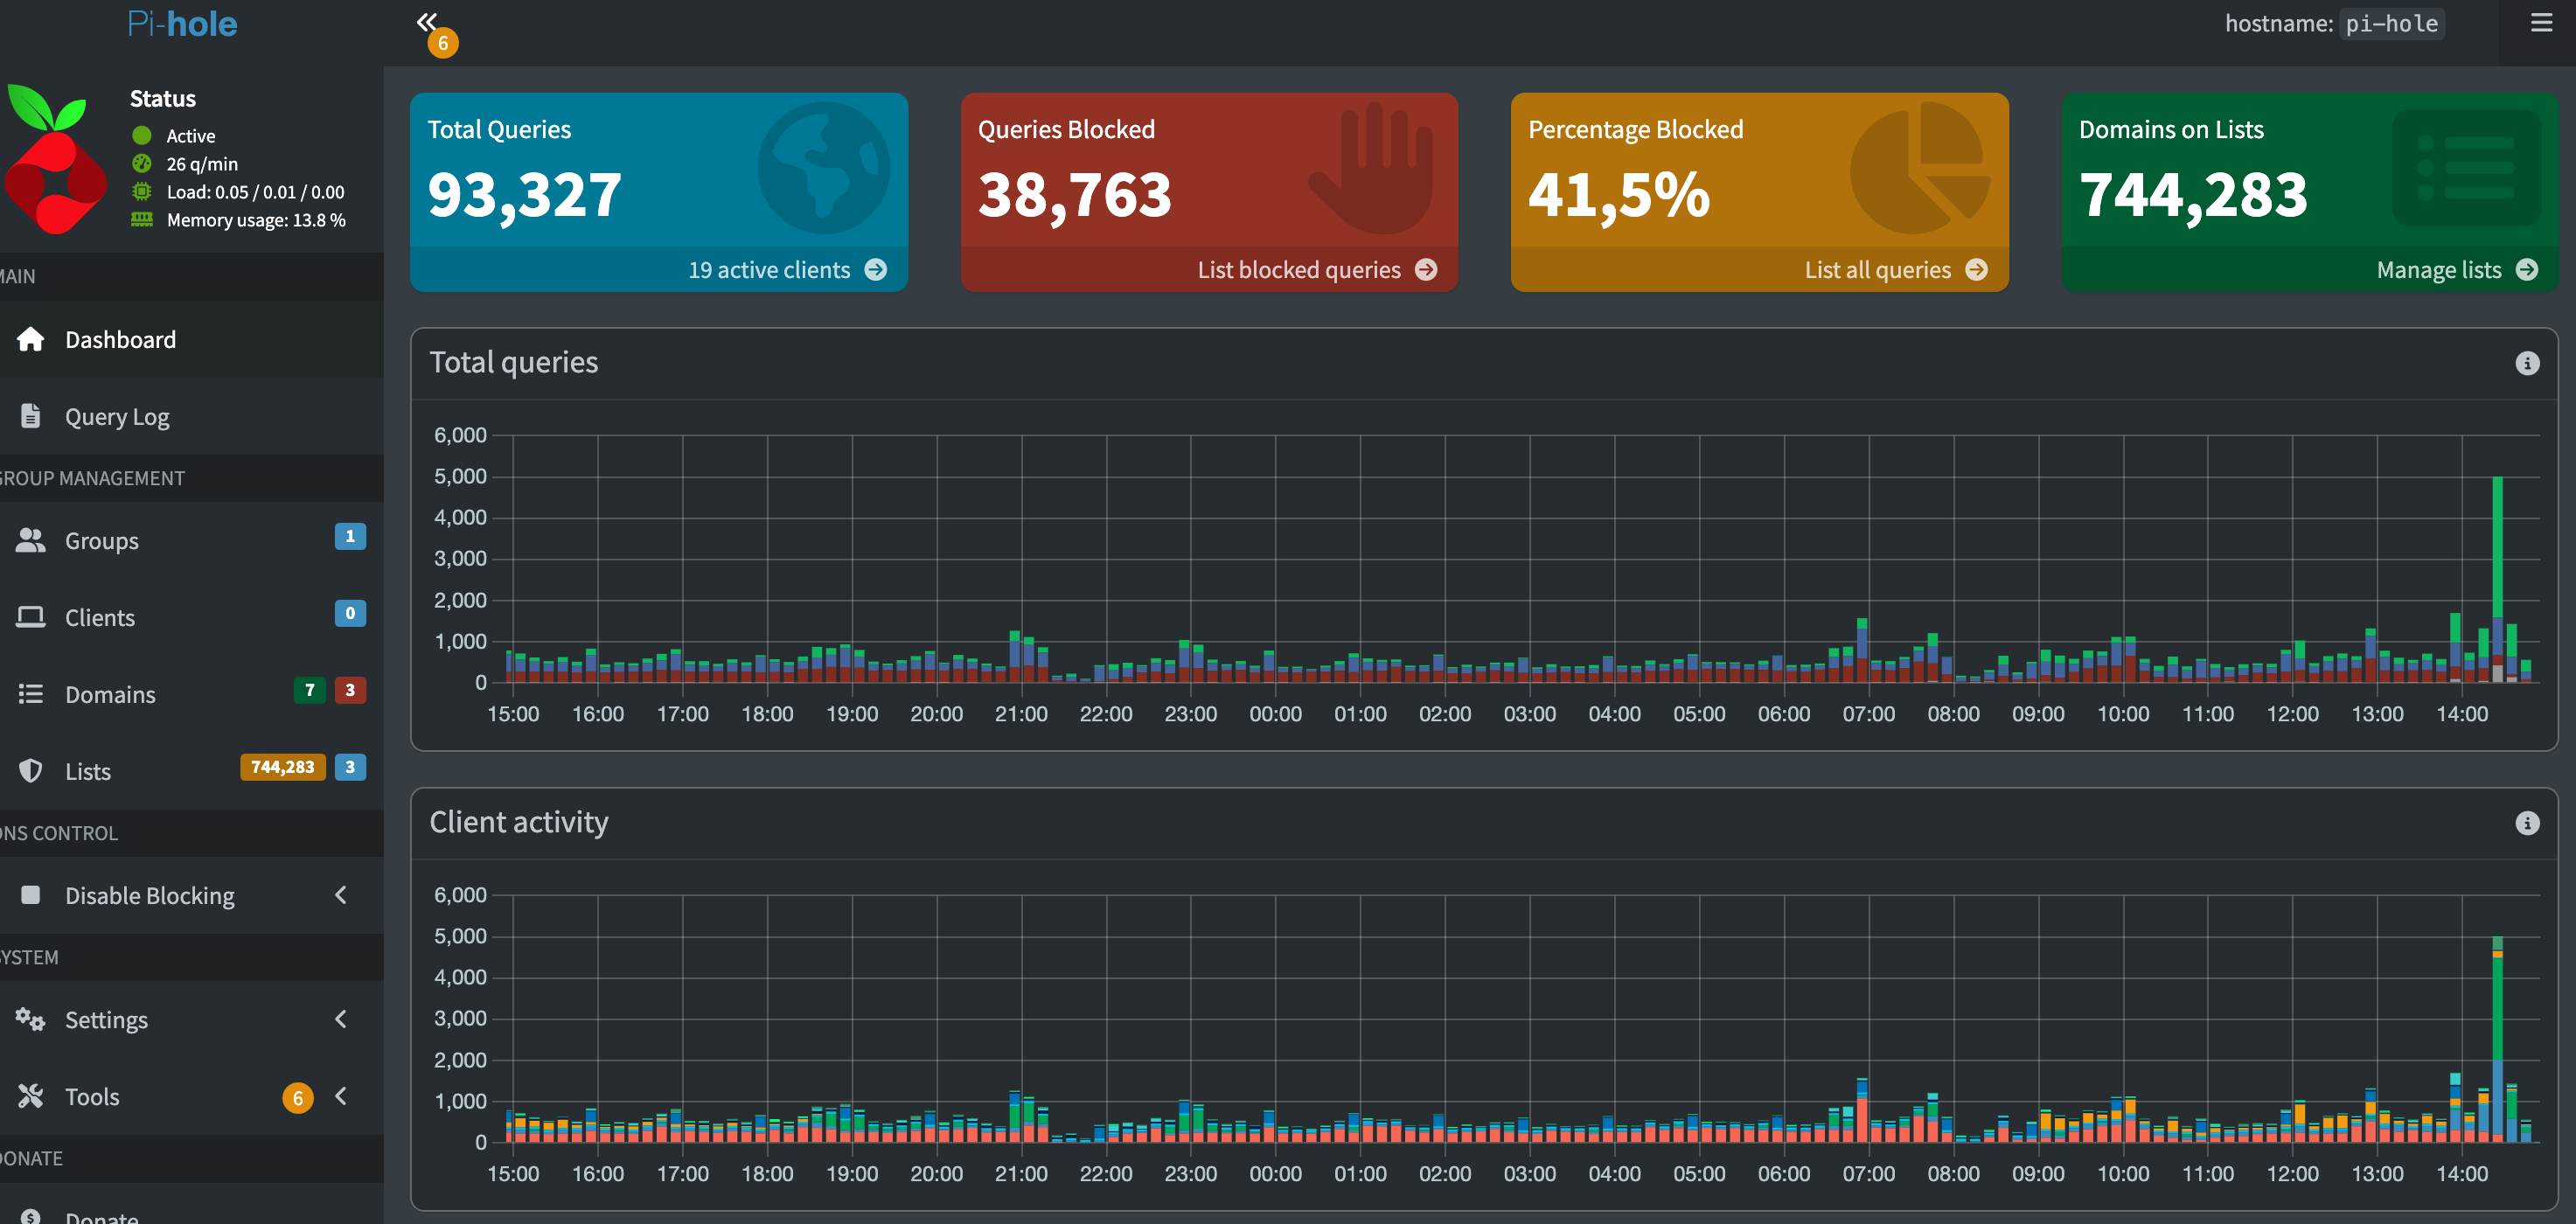Go to the Clients page
The height and width of the screenshot is (1224, 2576).
click(x=100, y=617)
